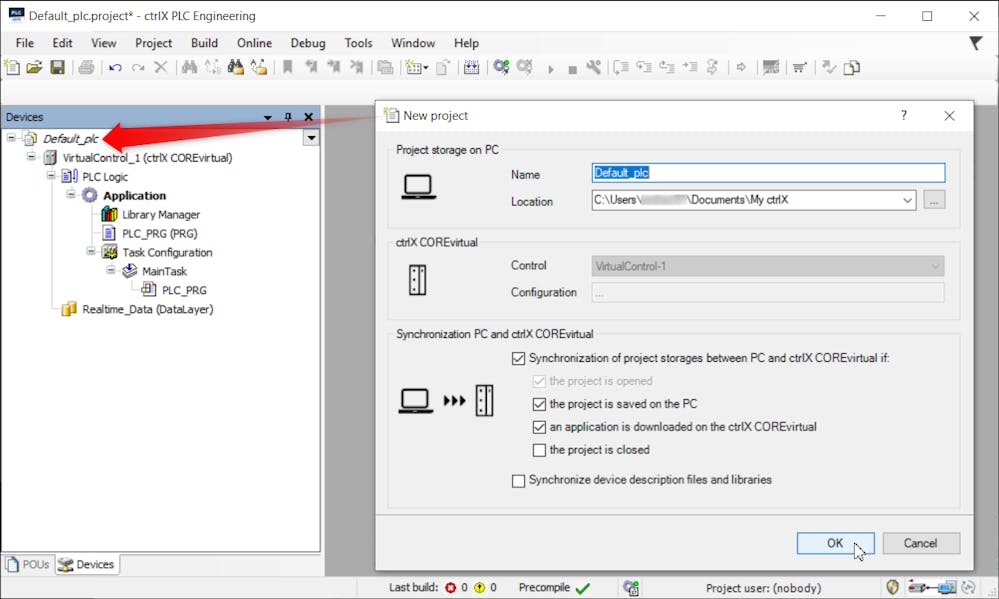Image resolution: width=999 pixels, height=599 pixels.
Task: Open the Tools menu
Action: click(358, 43)
